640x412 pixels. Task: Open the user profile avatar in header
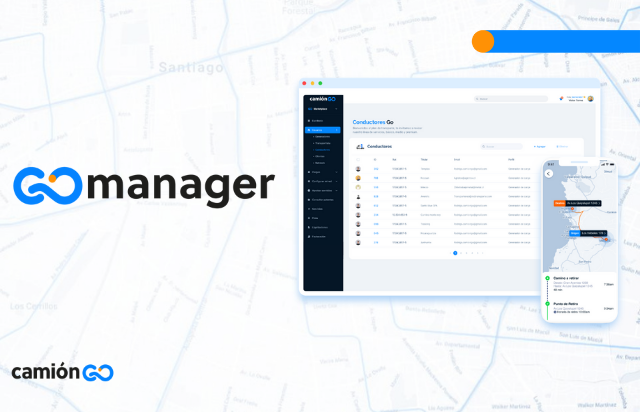click(x=590, y=98)
